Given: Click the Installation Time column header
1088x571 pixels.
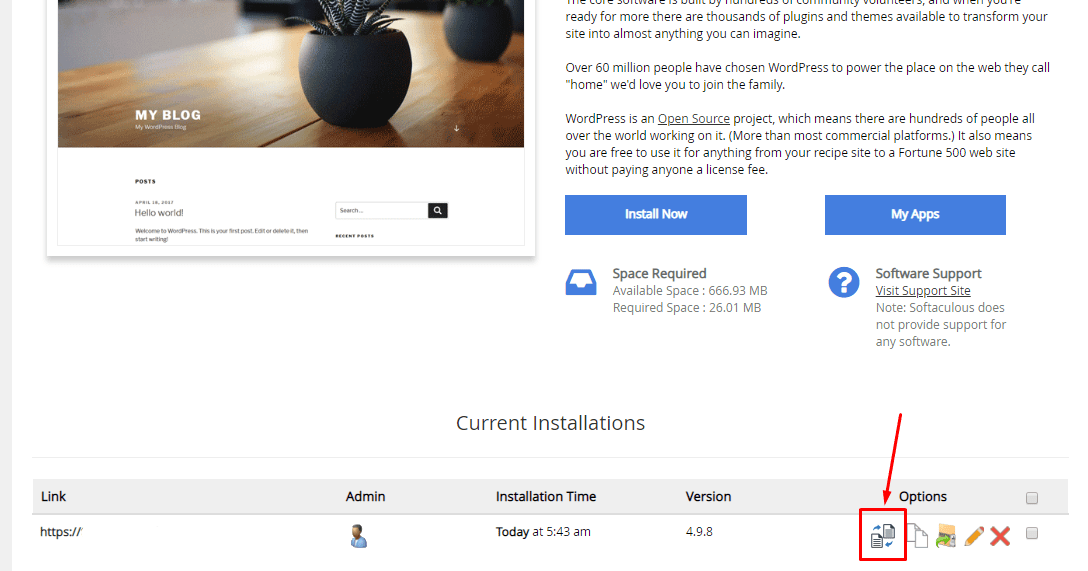Looking at the screenshot, I should pos(545,496).
